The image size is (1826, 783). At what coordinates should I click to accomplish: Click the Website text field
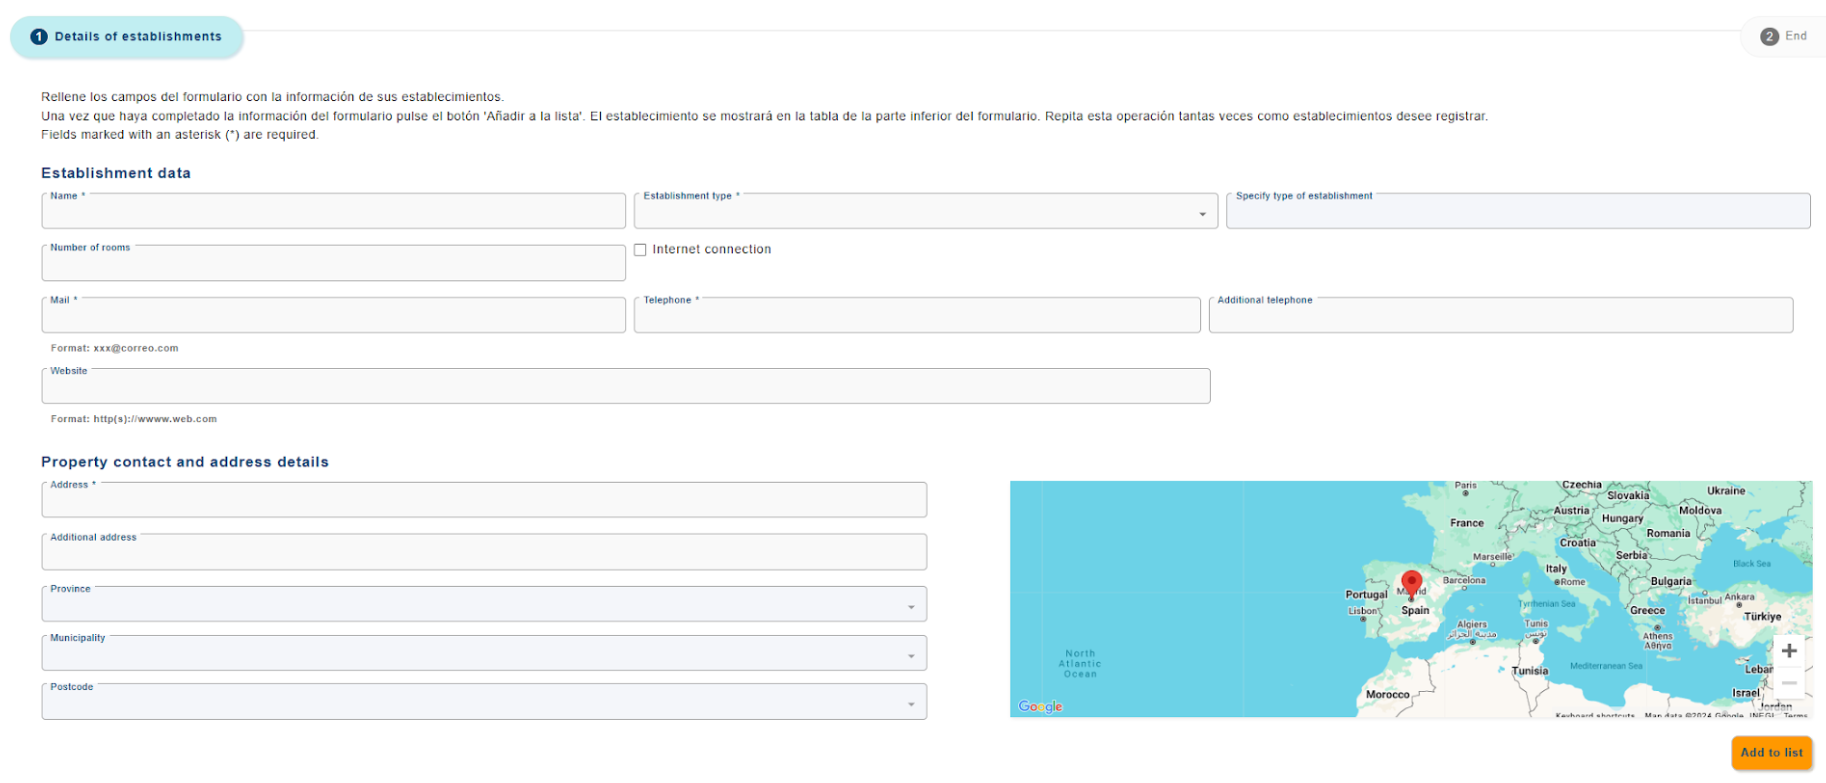pos(625,388)
